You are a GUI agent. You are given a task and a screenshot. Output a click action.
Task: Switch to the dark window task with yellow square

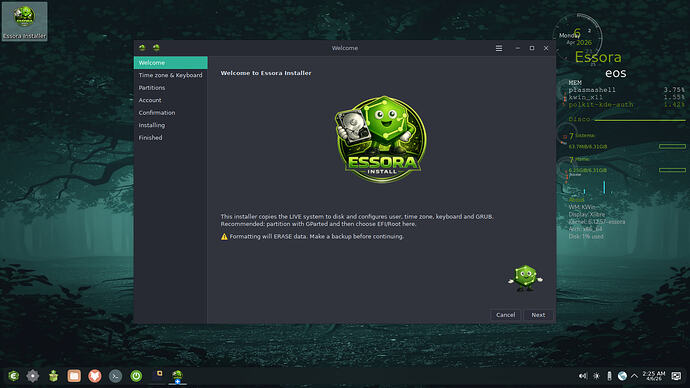pyautogui.click(x=158, y=375)
